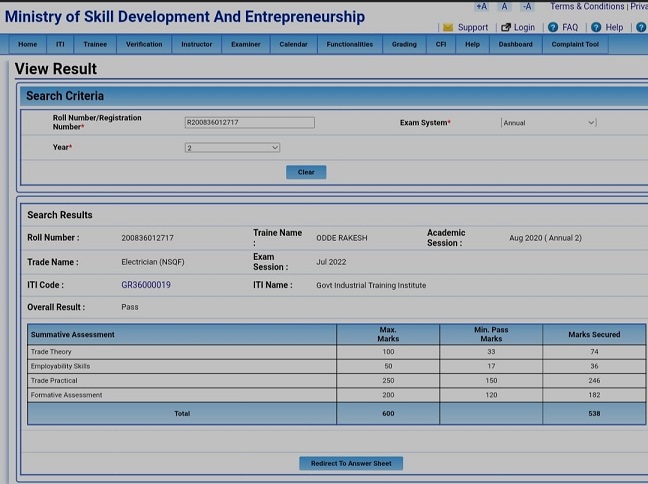
Task: Decrease font size with -A
Action: click(527, 7)
